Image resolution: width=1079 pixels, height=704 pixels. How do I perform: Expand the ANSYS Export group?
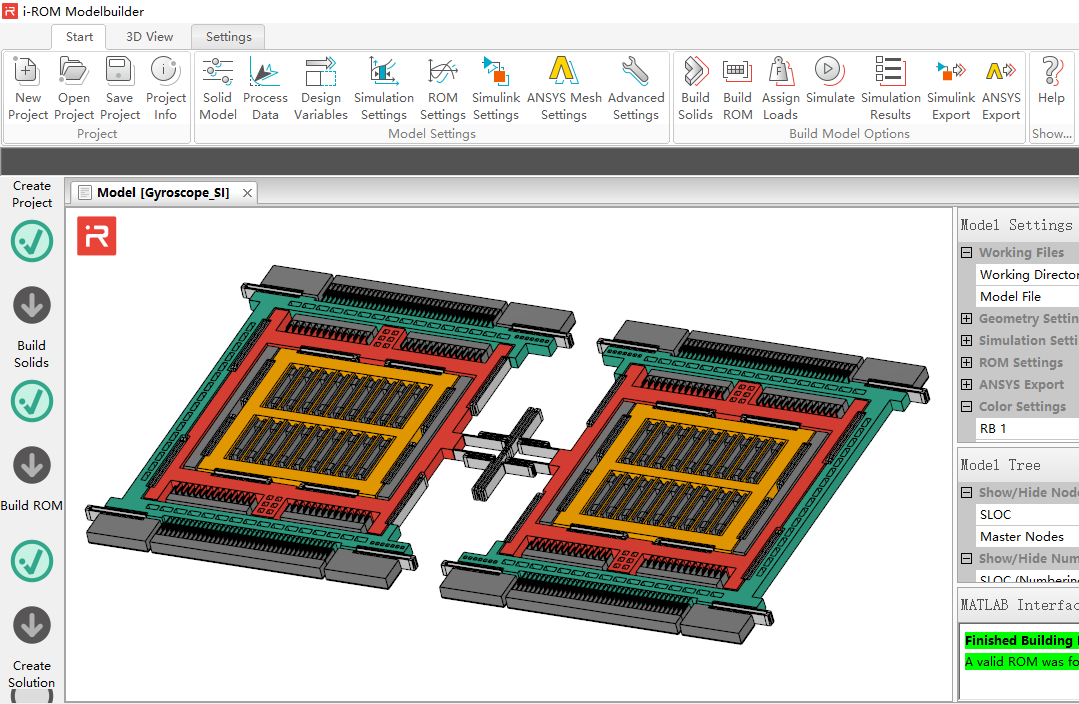coord(966,385)
